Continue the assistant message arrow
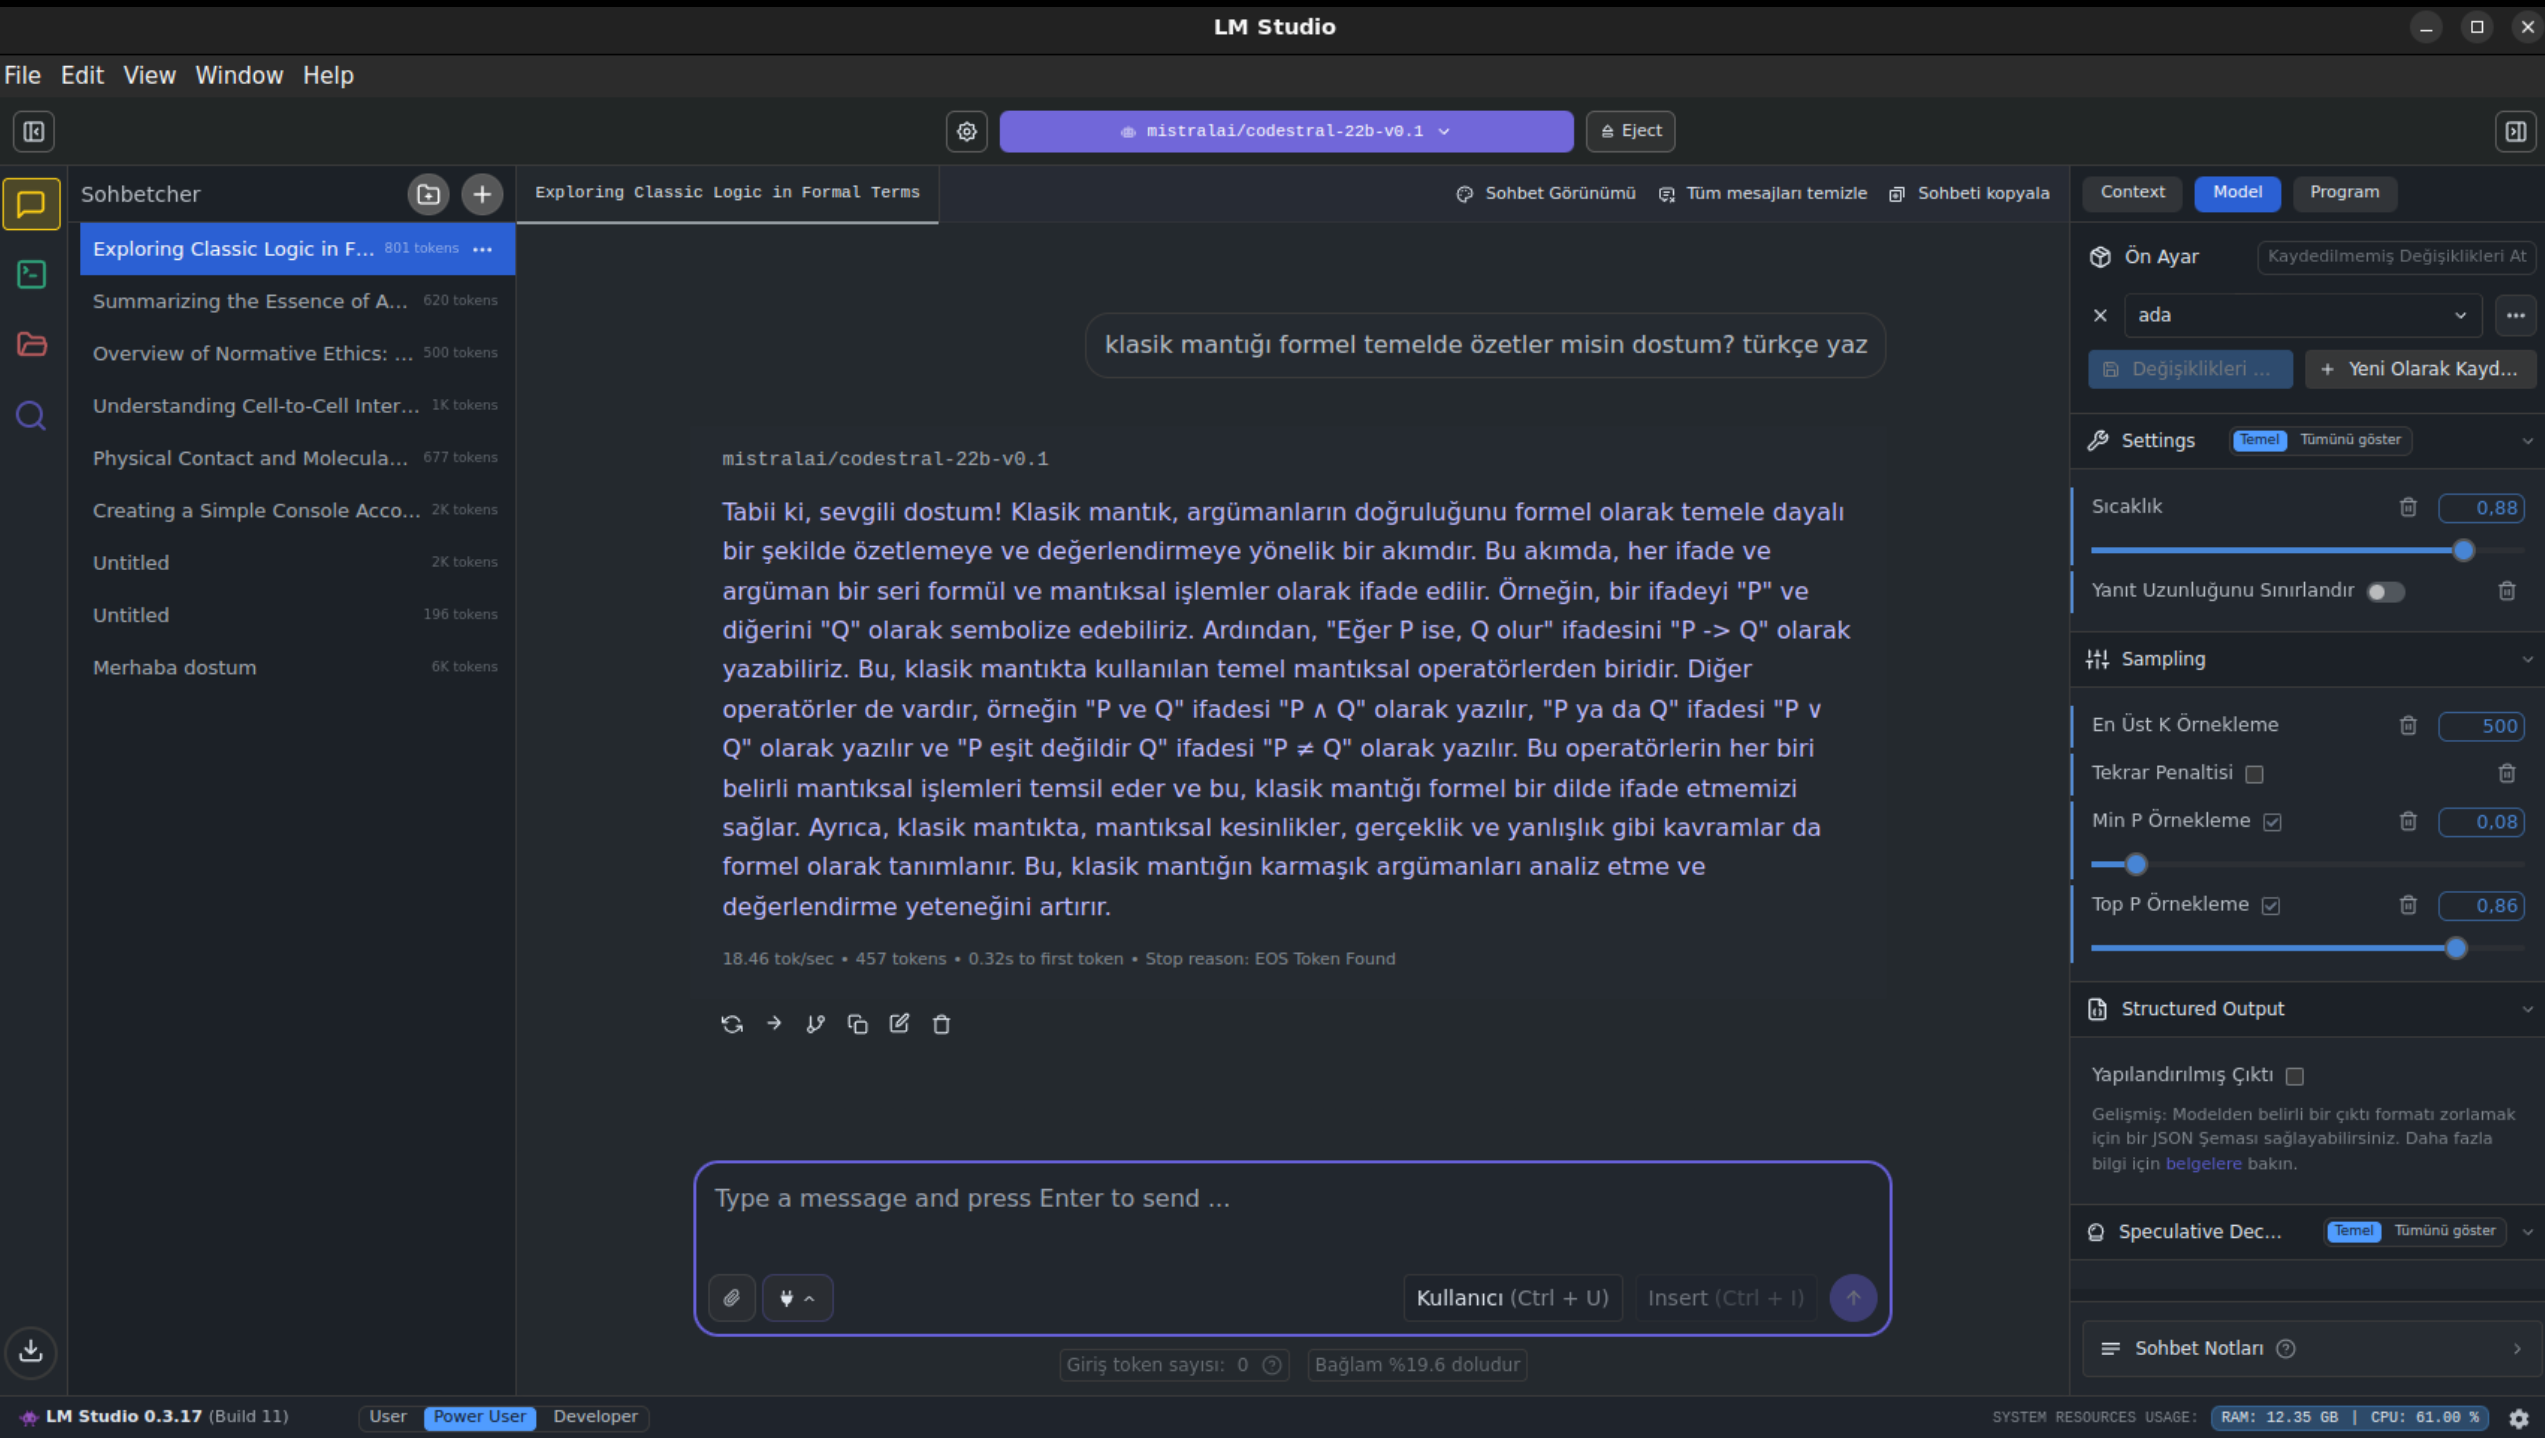Viewport: 2545px width, 1438px height. (774, 1023)
